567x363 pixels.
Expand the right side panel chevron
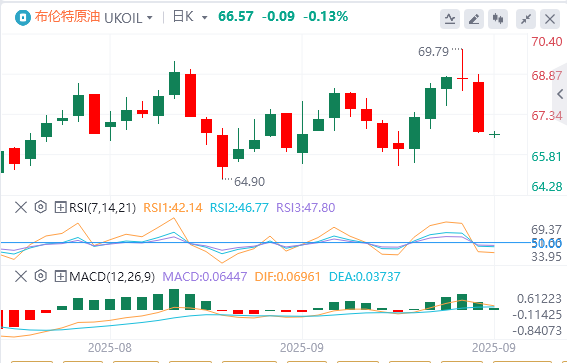tap(560, 94)
